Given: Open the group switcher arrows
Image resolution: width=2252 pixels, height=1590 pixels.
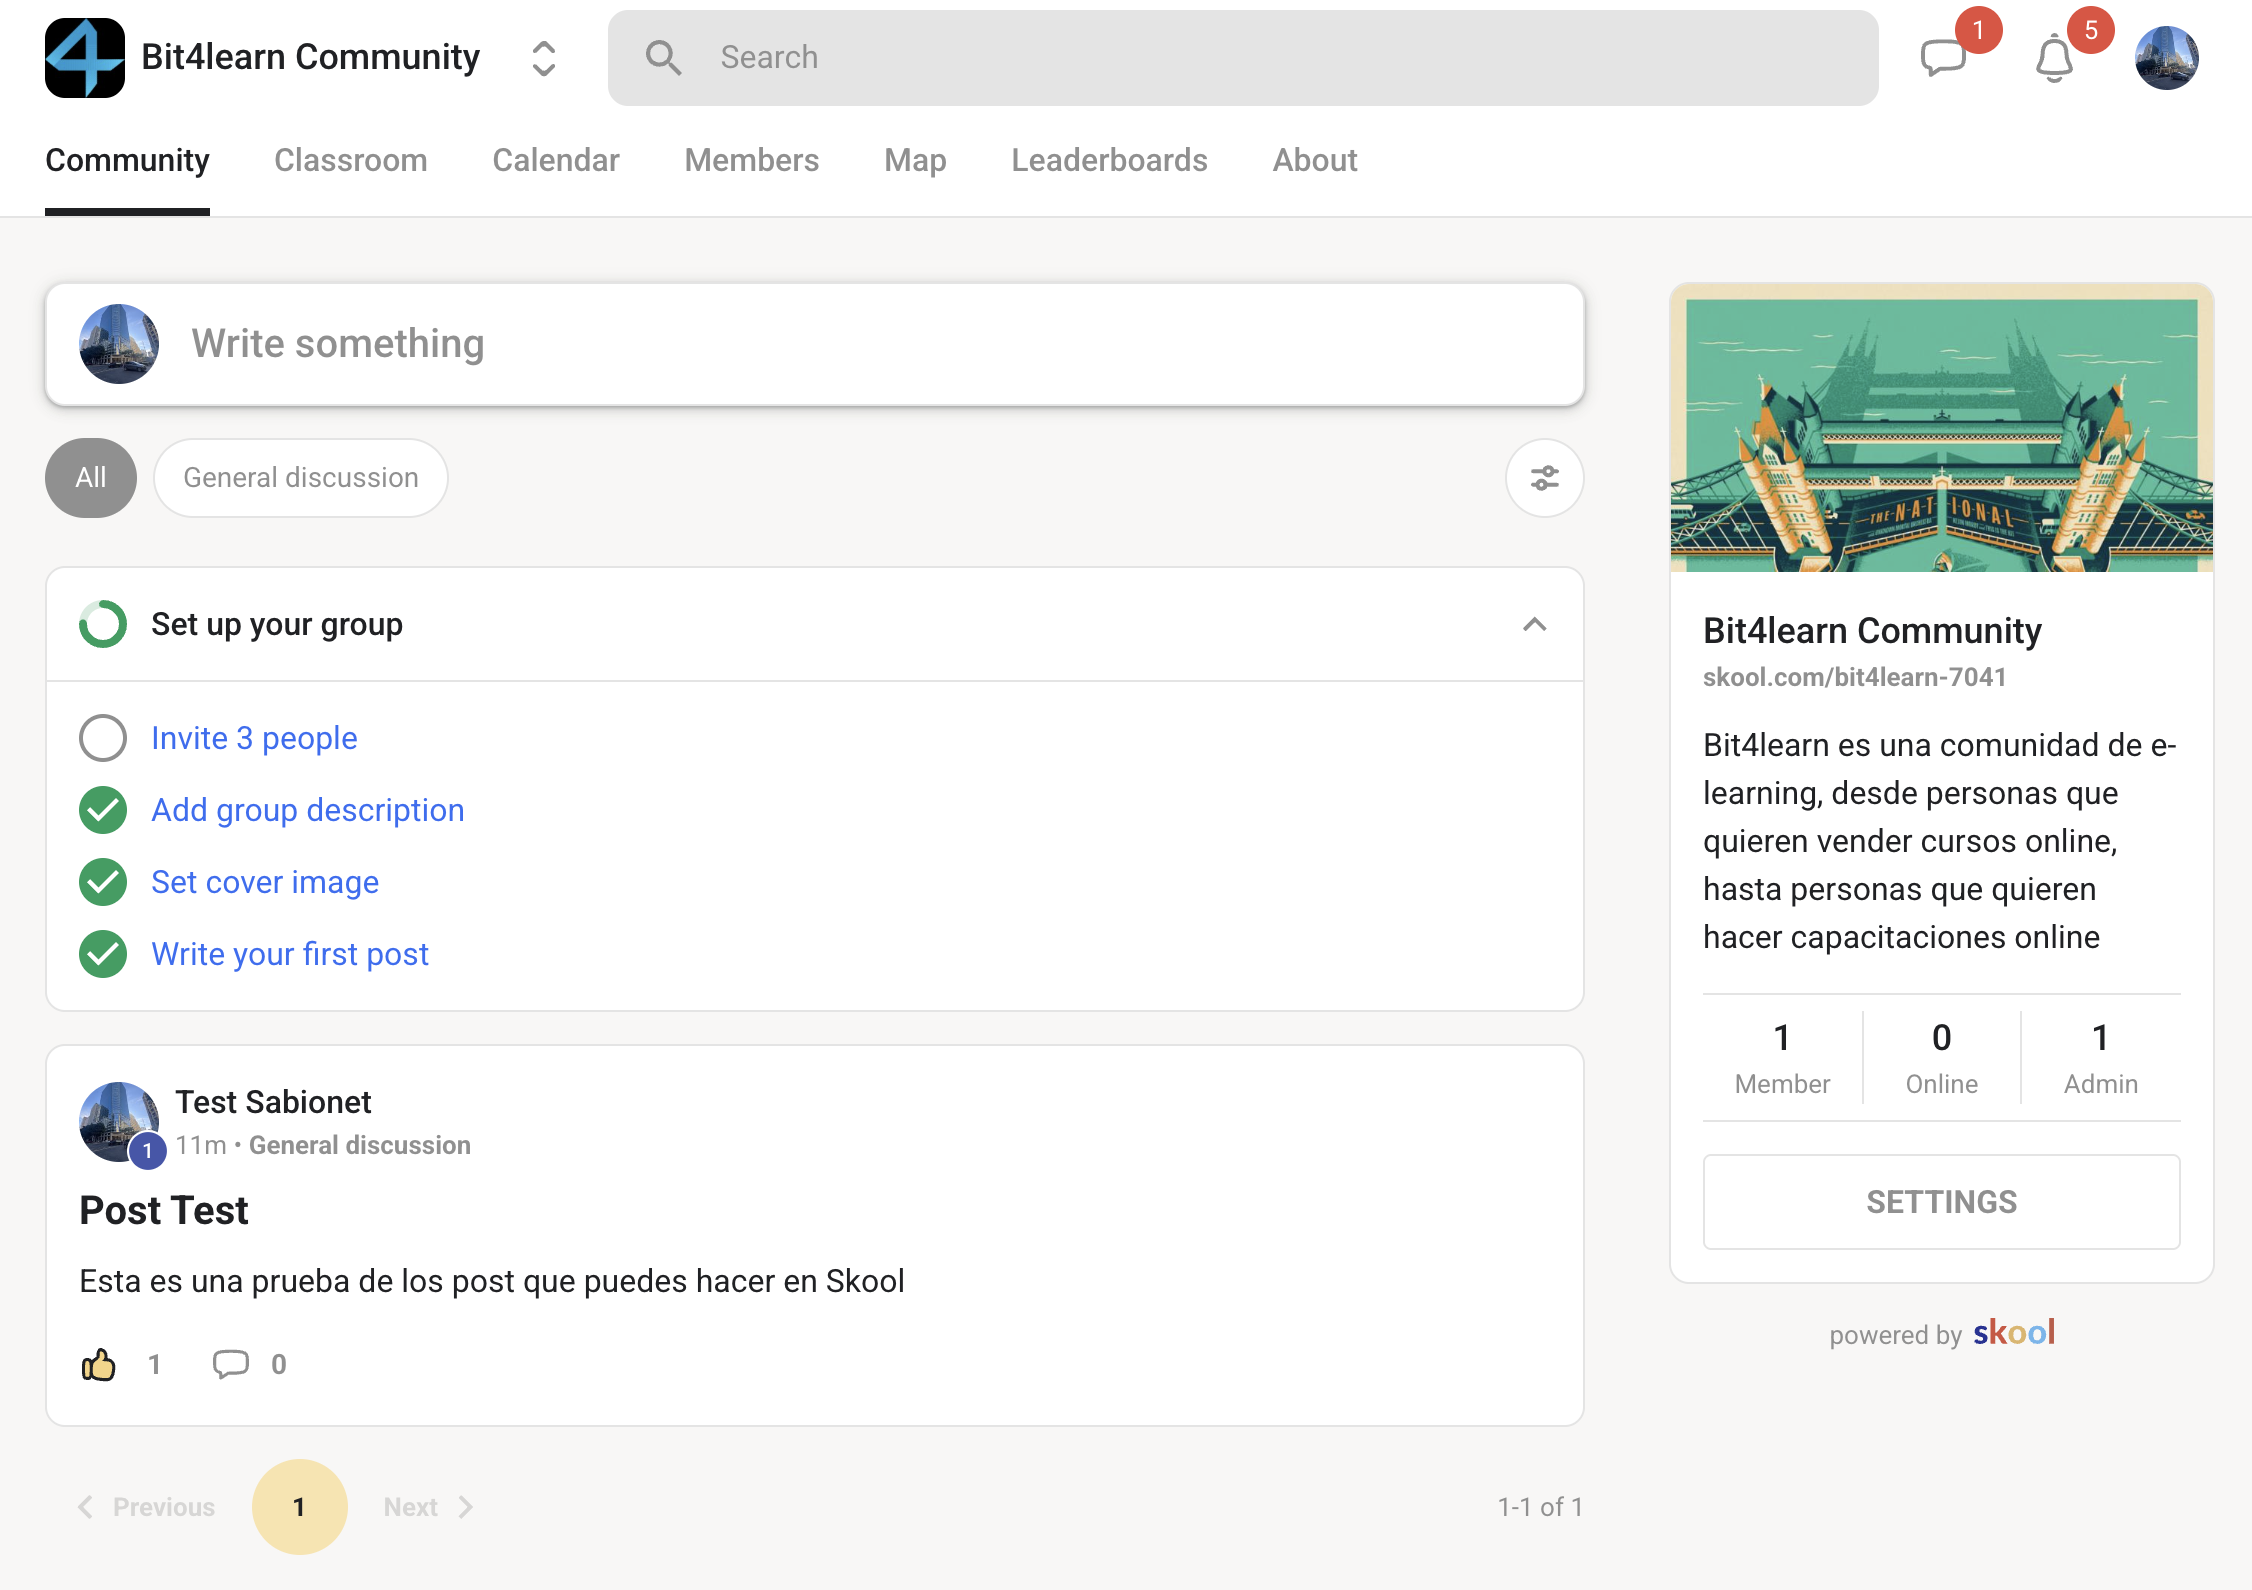Looking at the screenshot, I should pos(543,58).
